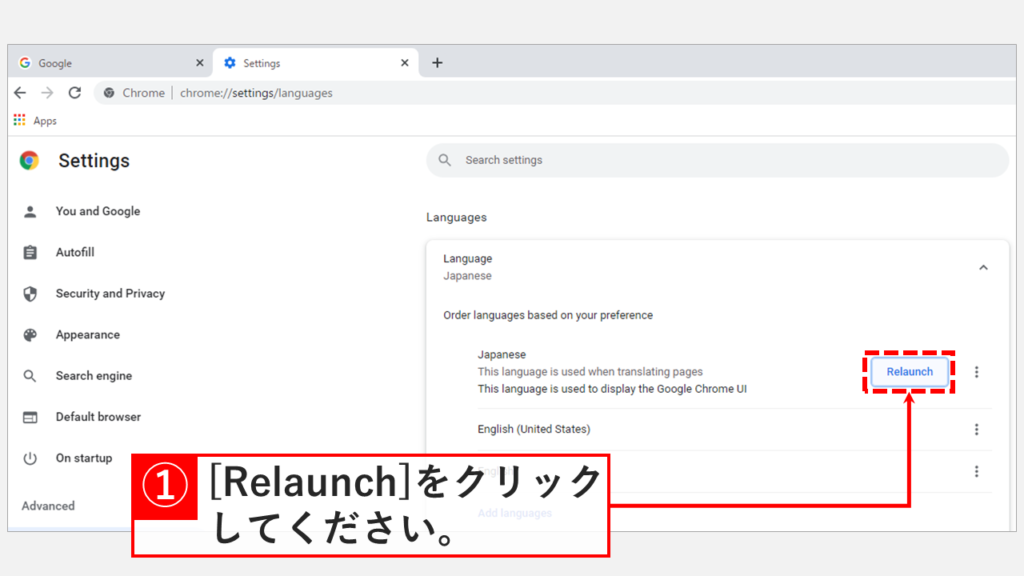Image resolution: width=1024 pixels, height=576 pixels.
Task: Click the Search engine magnifier icon
Action: [30, 376]
